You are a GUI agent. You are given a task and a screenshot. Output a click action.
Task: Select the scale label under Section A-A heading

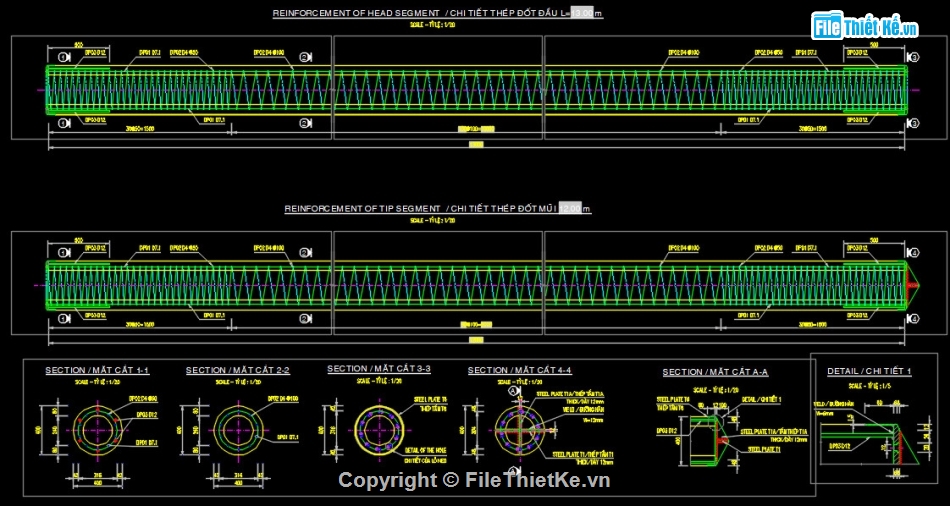click(x=715, y=388)
